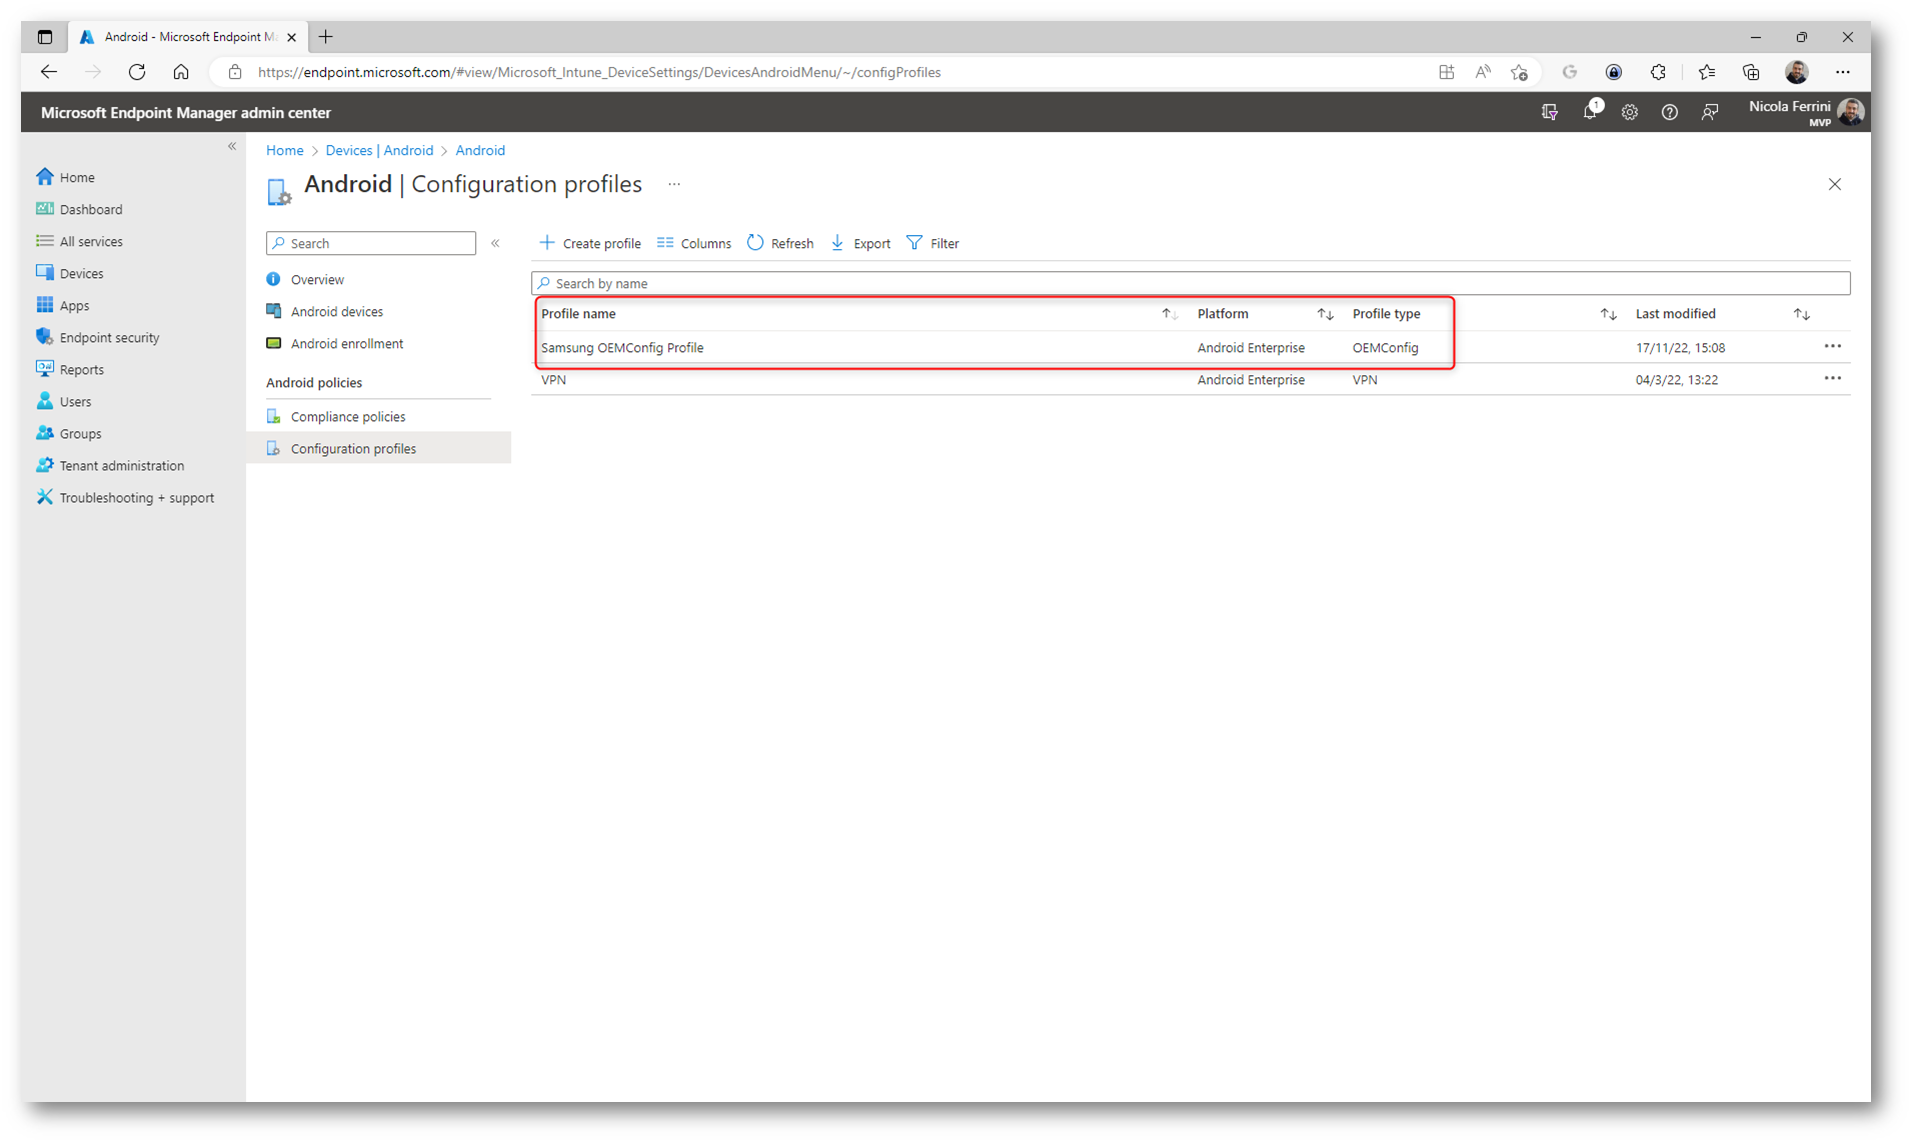Open browser Settings and more menu

pyautogui.click(x=1842, y=72)
